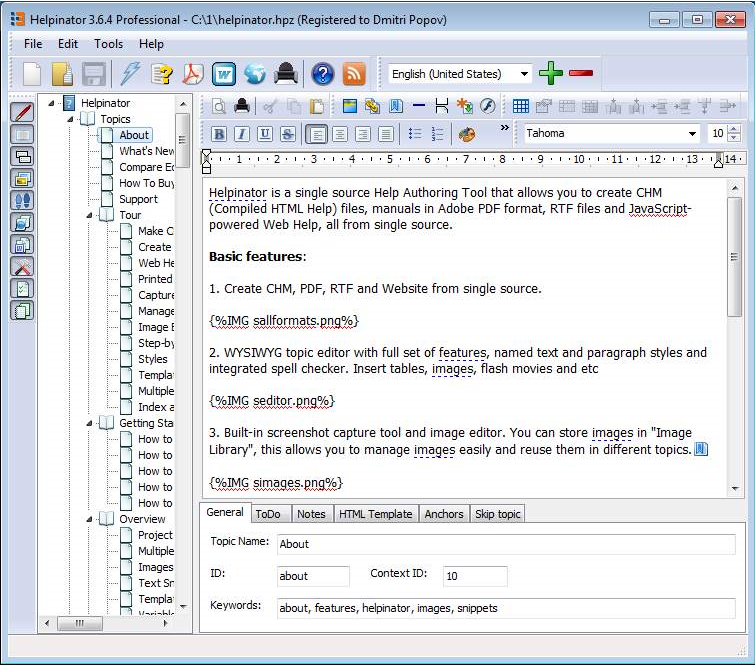
Task: Insert a hyperlink with the chain icon
Action: pos(373,106)
